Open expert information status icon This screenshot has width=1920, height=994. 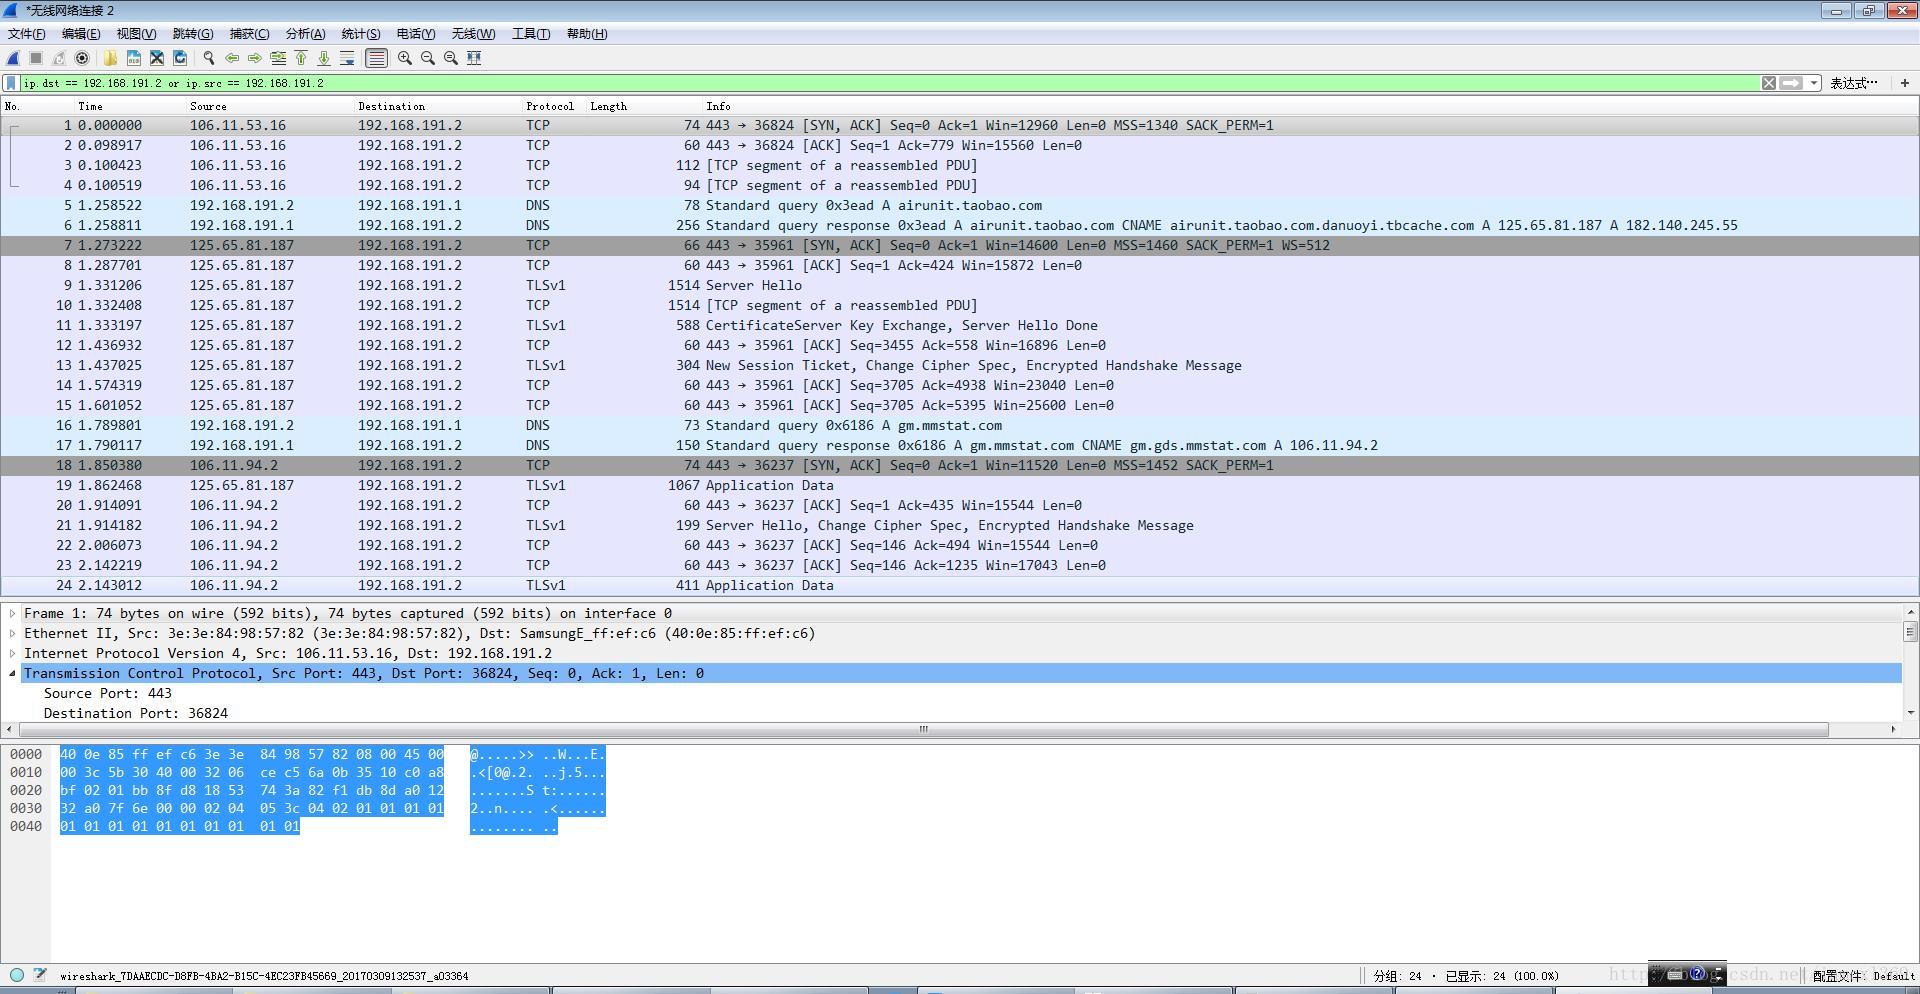(17, 975)
